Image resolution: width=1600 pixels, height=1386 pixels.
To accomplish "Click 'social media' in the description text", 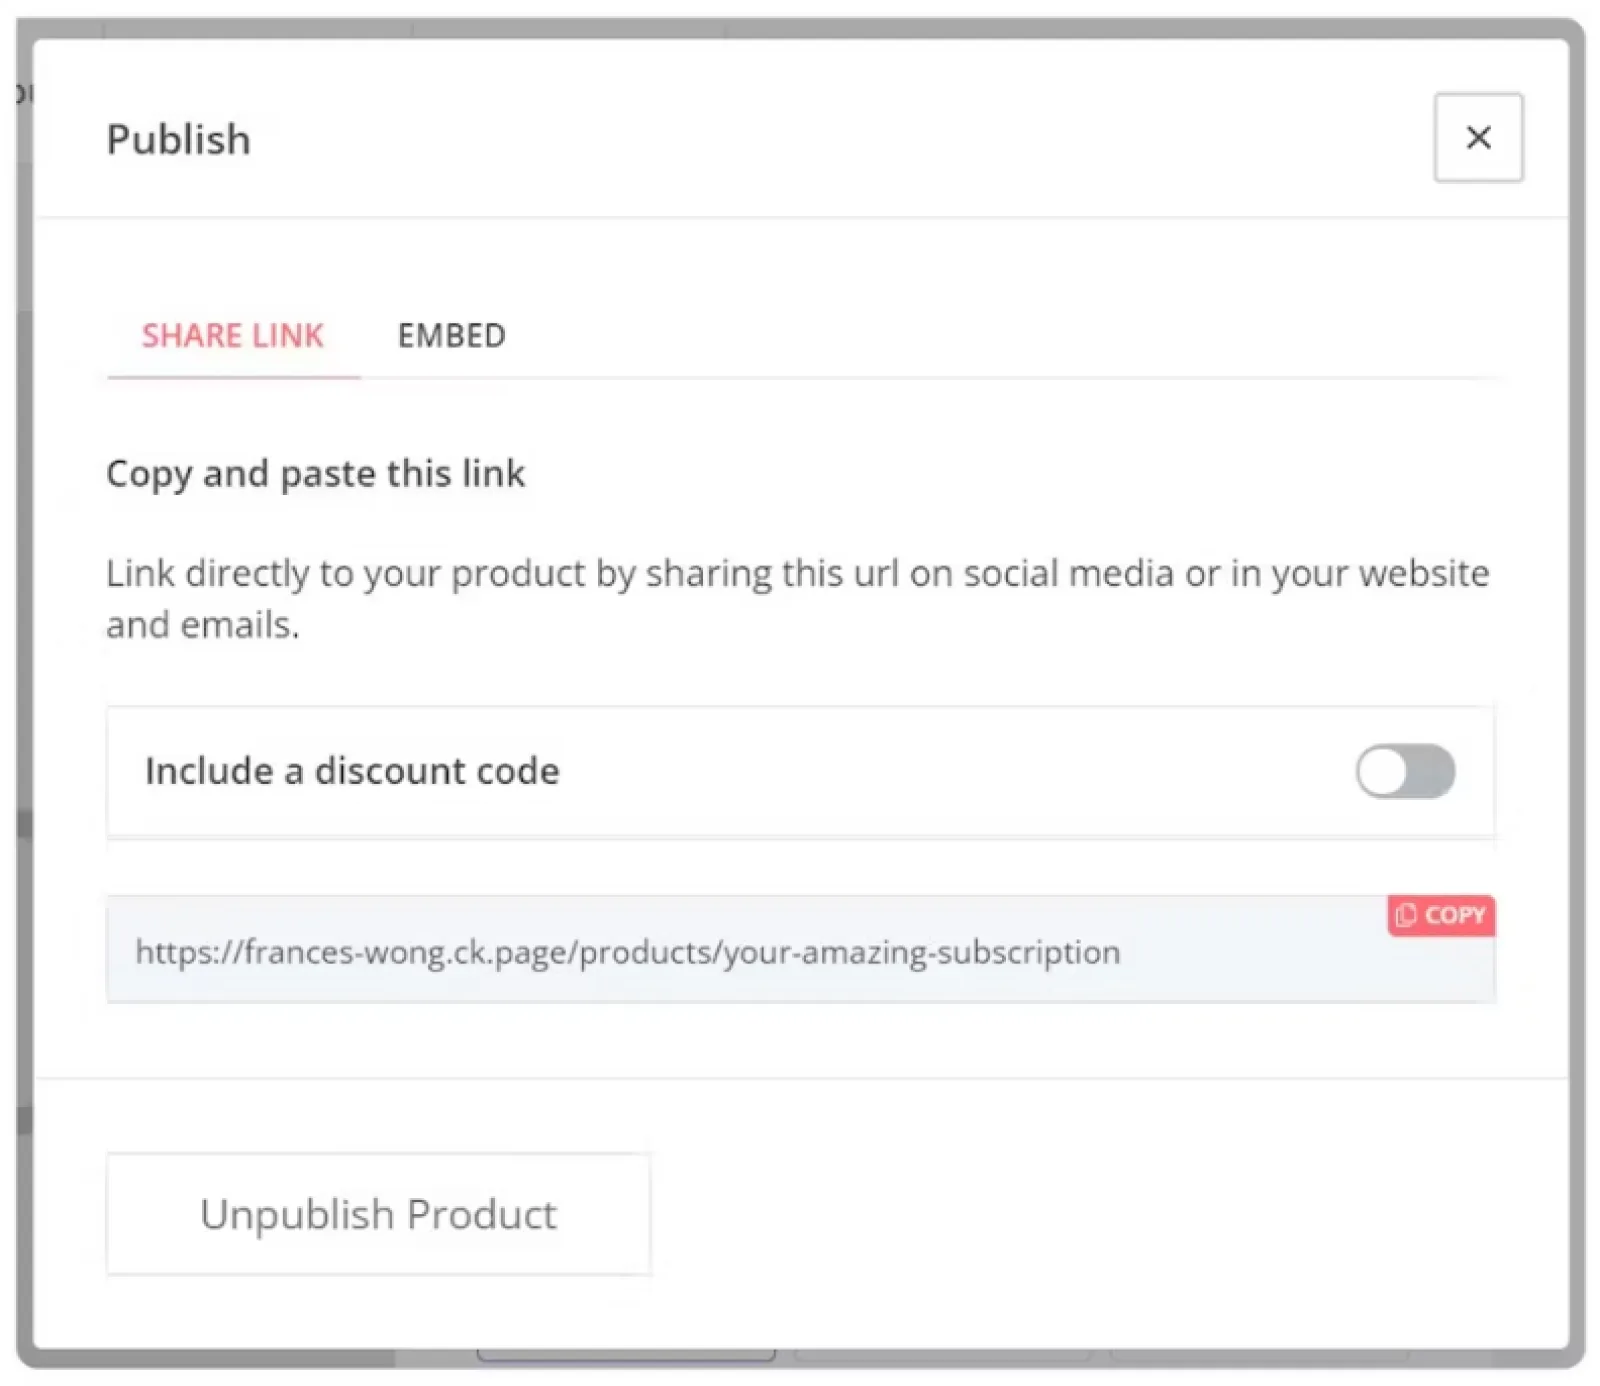I will coord(1069,574).
